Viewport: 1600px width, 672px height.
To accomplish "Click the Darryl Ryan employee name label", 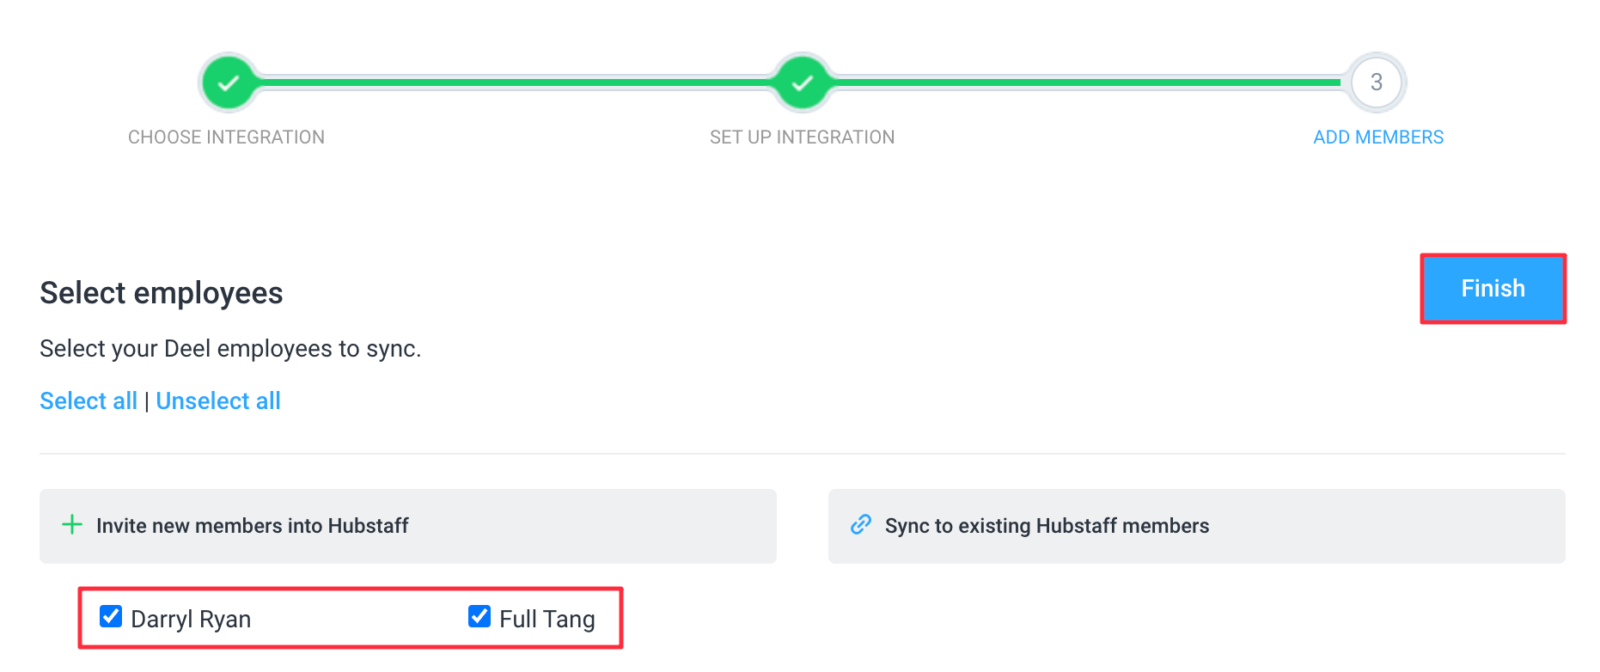I will coord(190,619).
